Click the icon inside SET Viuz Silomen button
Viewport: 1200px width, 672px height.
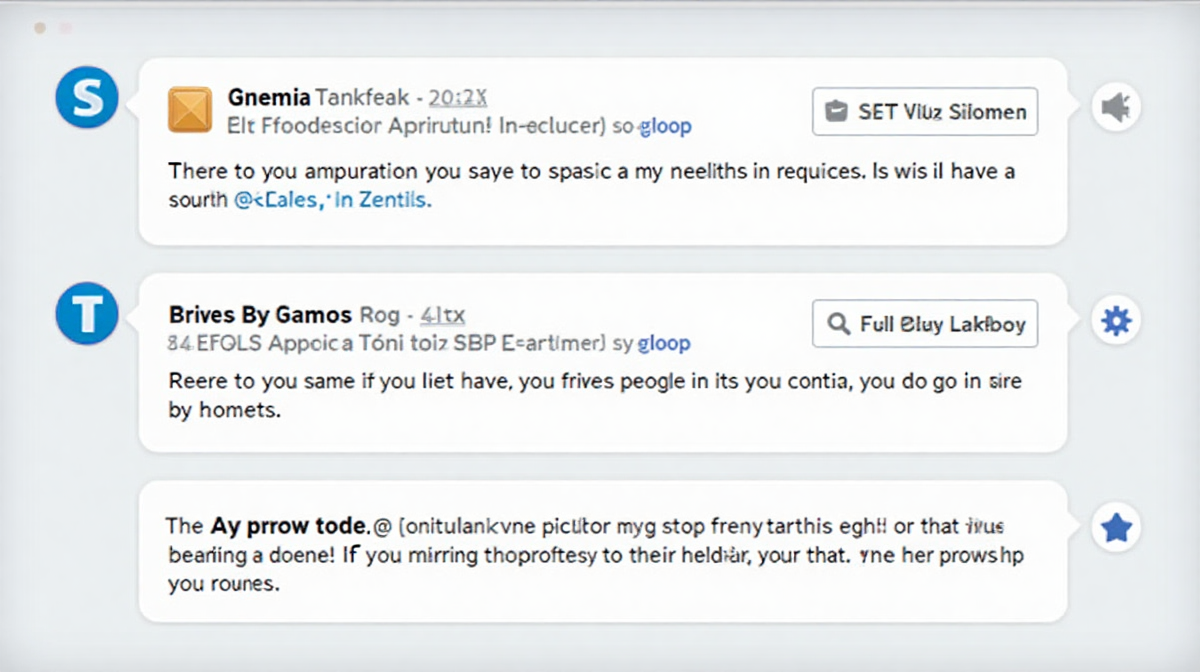pyautogui.click(x=837, y=112)
